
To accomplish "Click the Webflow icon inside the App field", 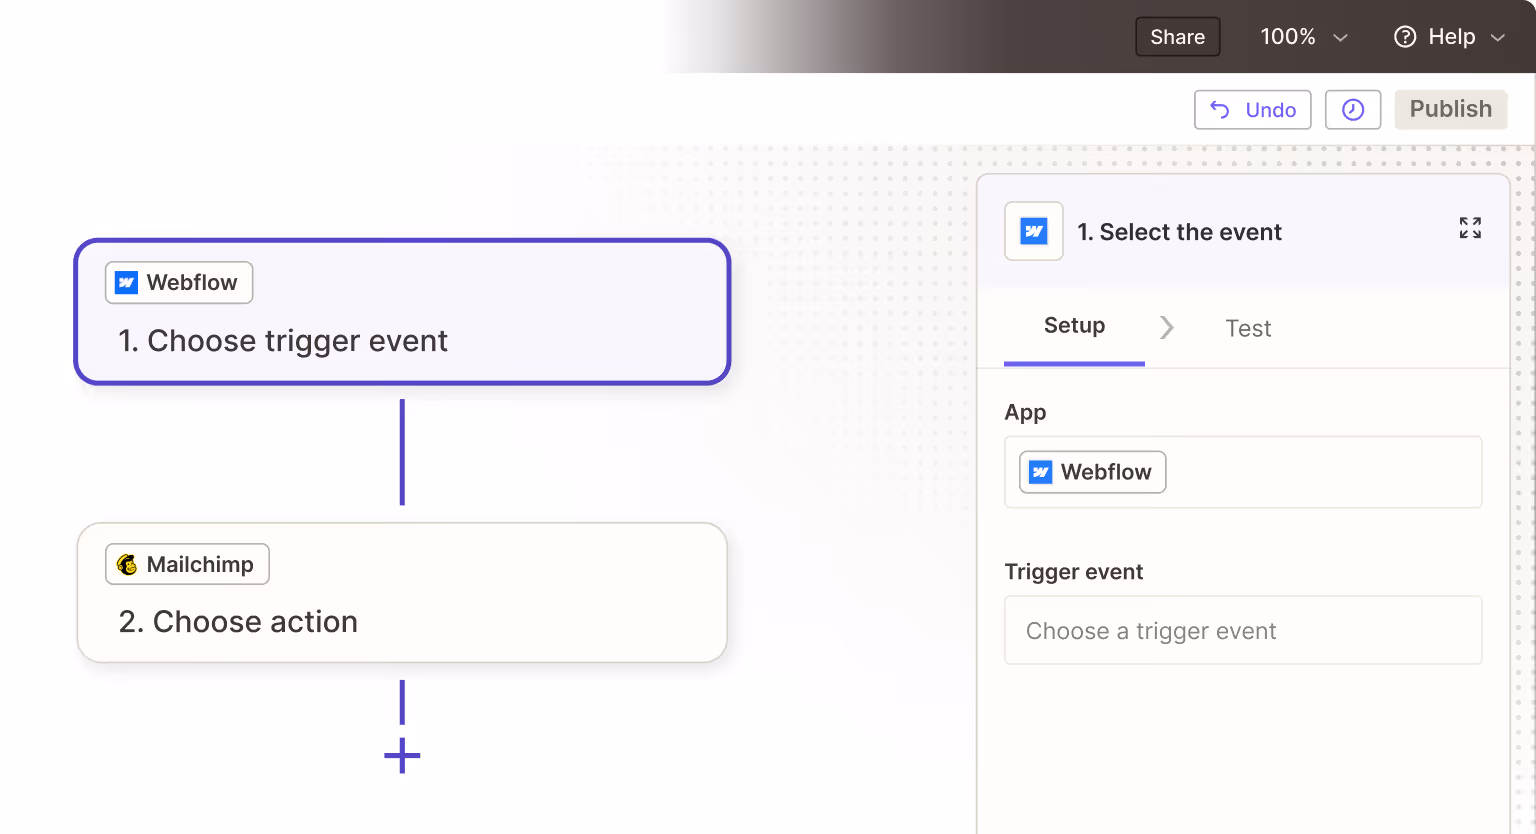I will (1040, 471).
